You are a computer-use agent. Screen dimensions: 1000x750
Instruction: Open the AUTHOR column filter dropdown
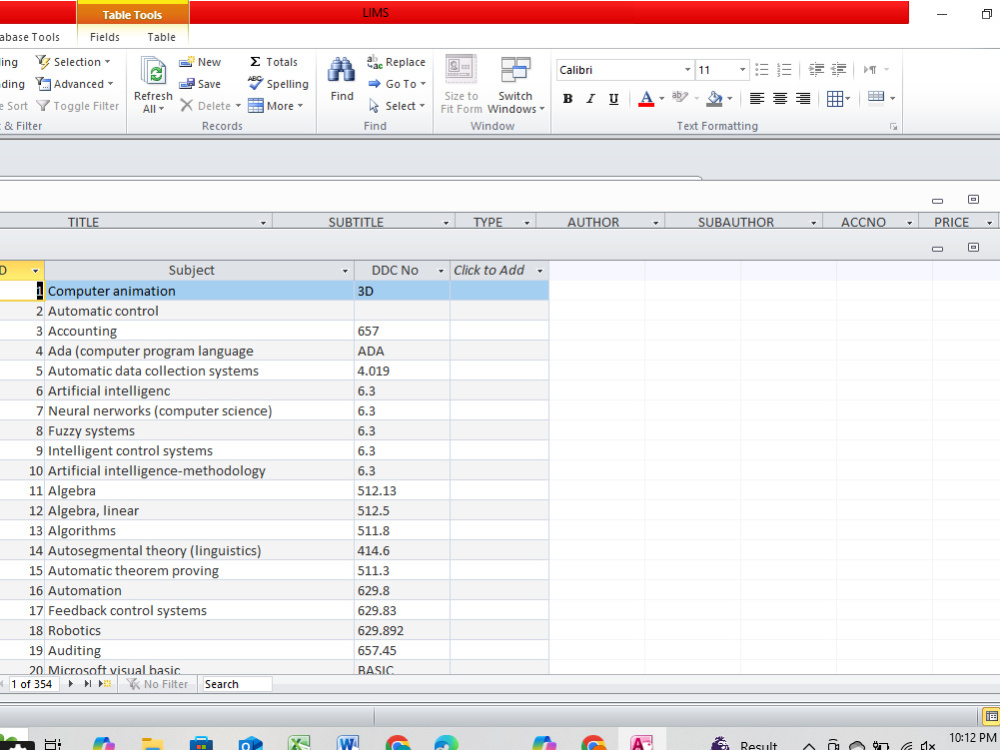(x=656, y=223)
